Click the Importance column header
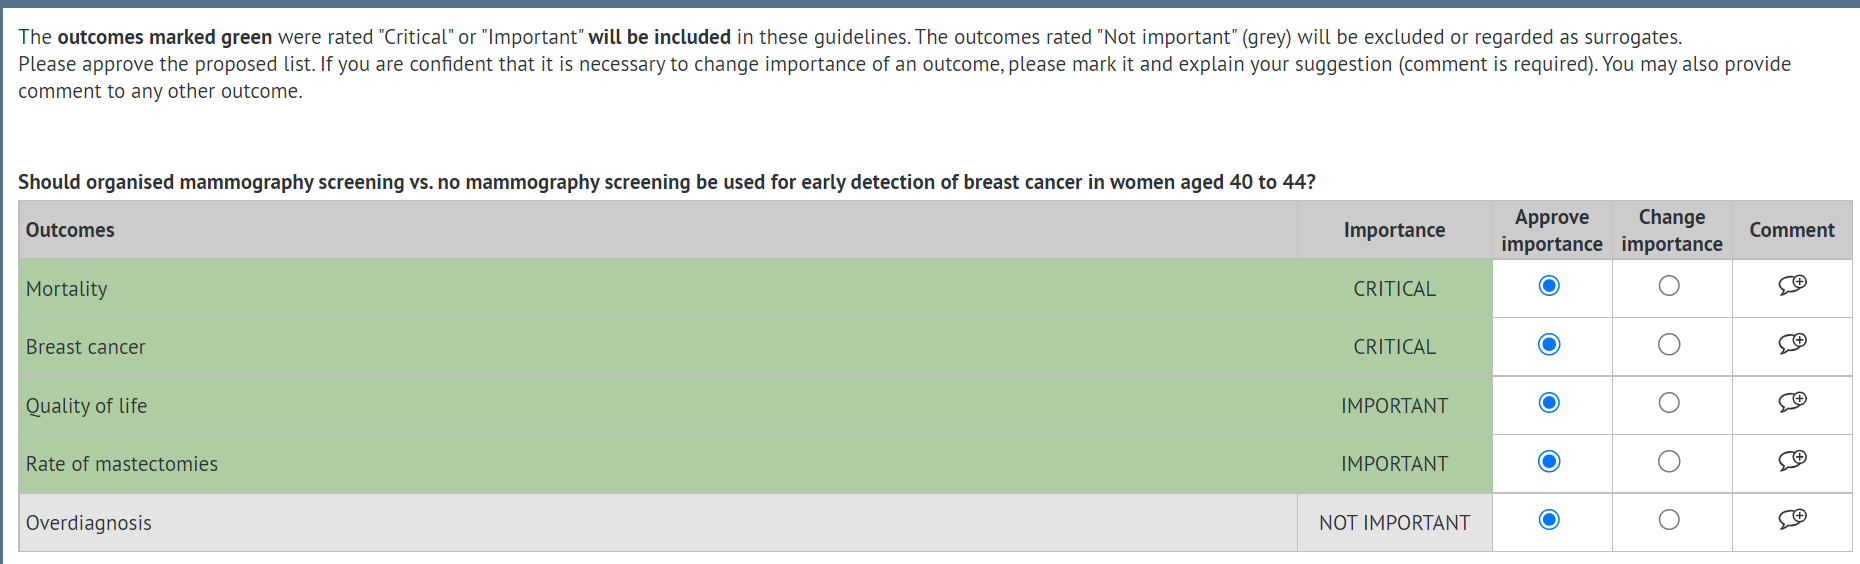The image size is (1860, 564). [1394, 230]
